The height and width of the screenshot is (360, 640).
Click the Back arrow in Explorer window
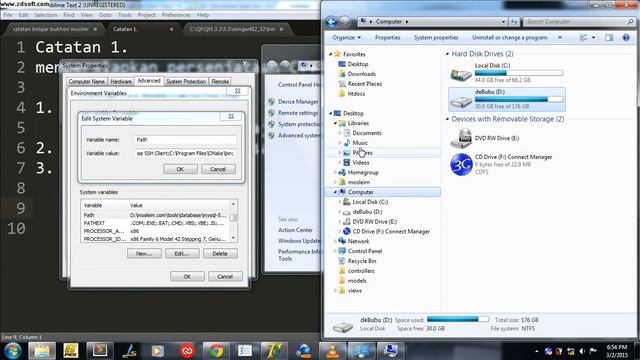(x=331, y=22)
